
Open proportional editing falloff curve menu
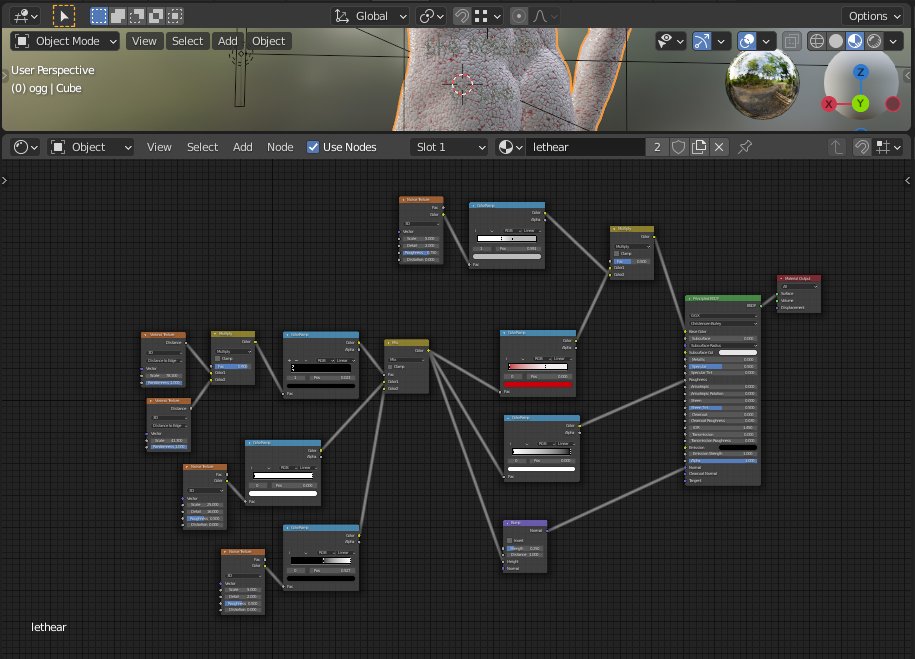pyautogui.click(x=544, y=16)
